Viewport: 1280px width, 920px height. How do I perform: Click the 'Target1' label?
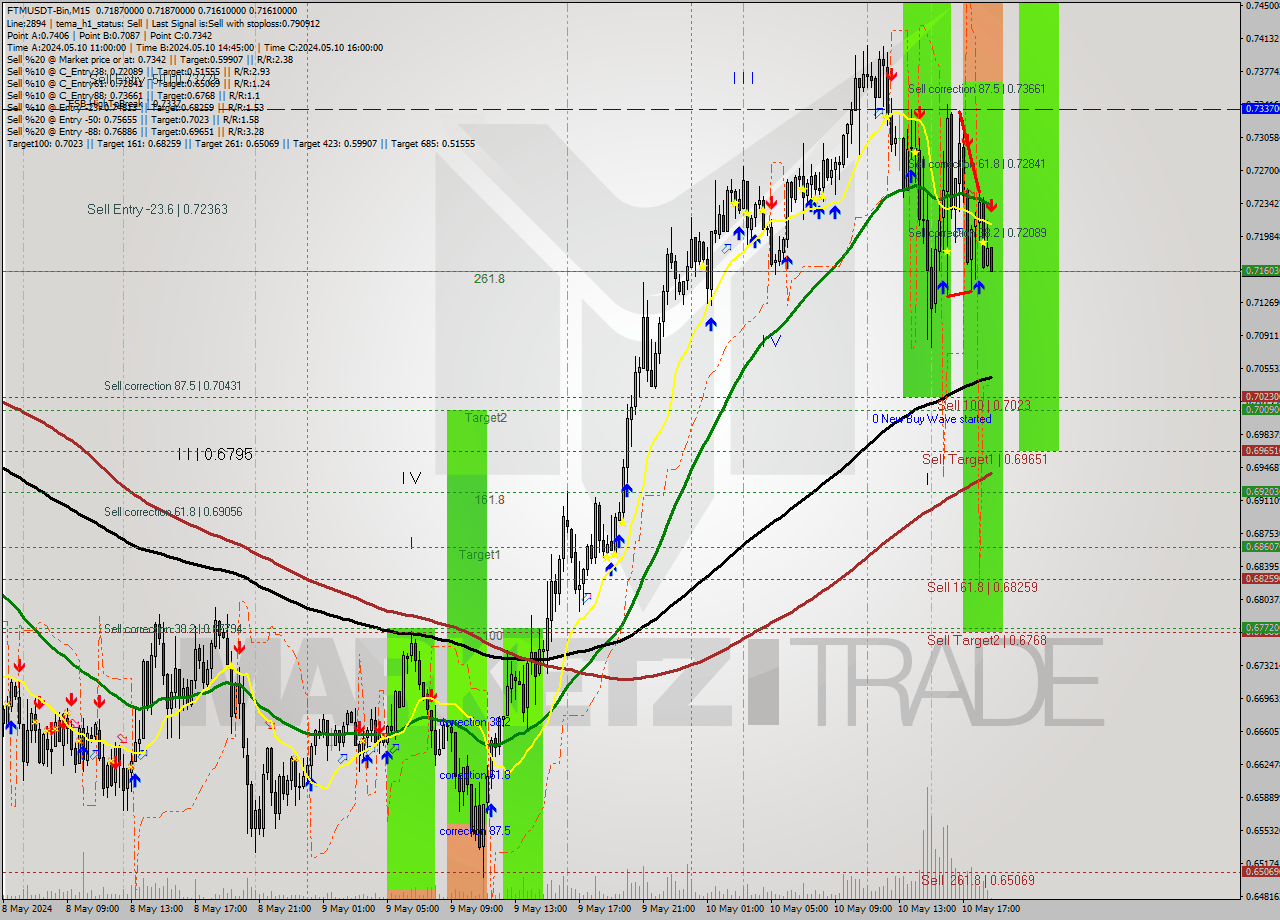pos(480,554)
